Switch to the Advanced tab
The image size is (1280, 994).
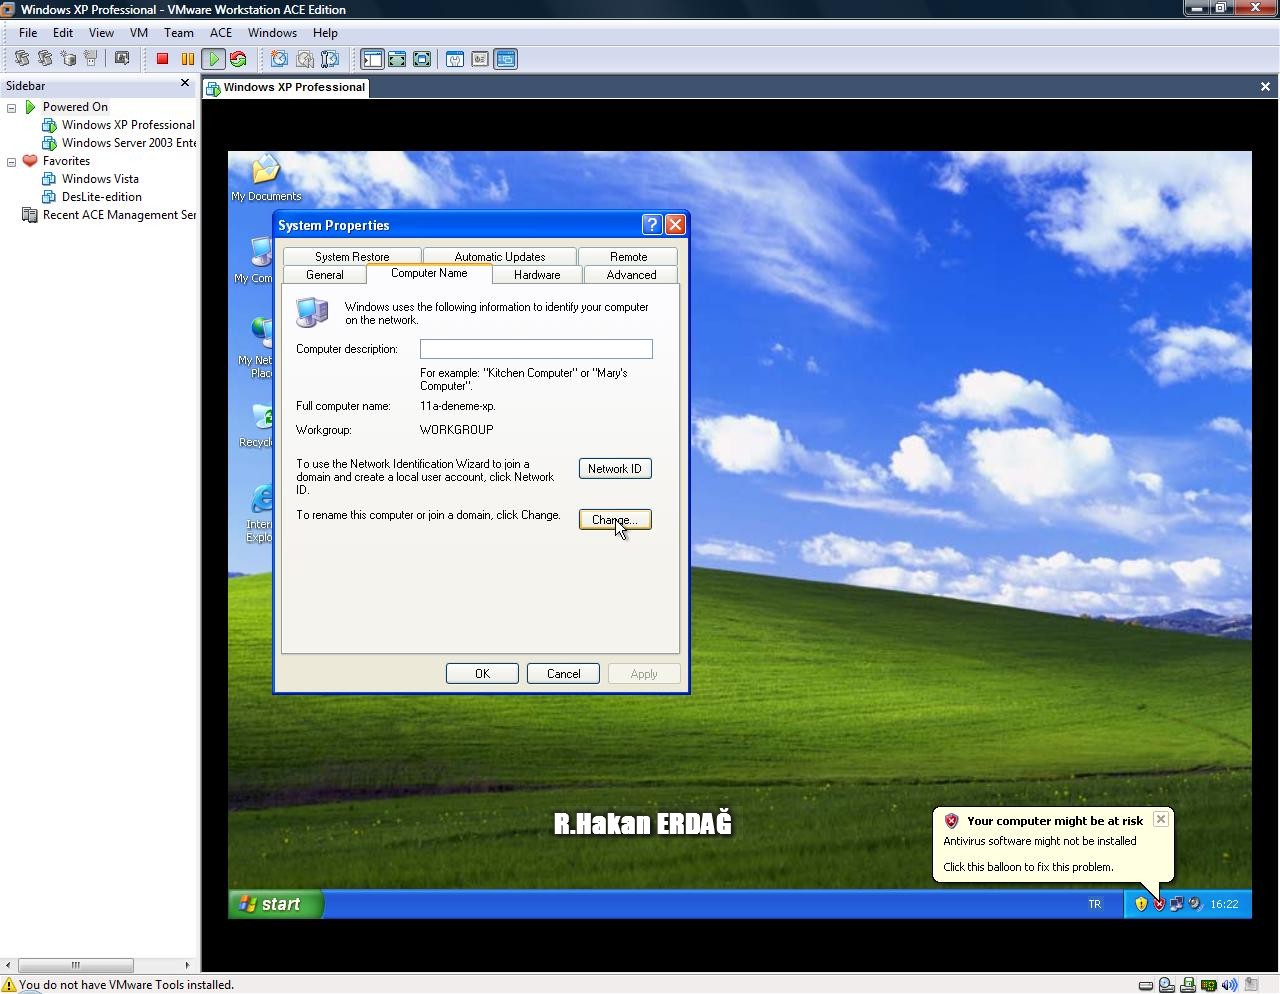(631, 275)
